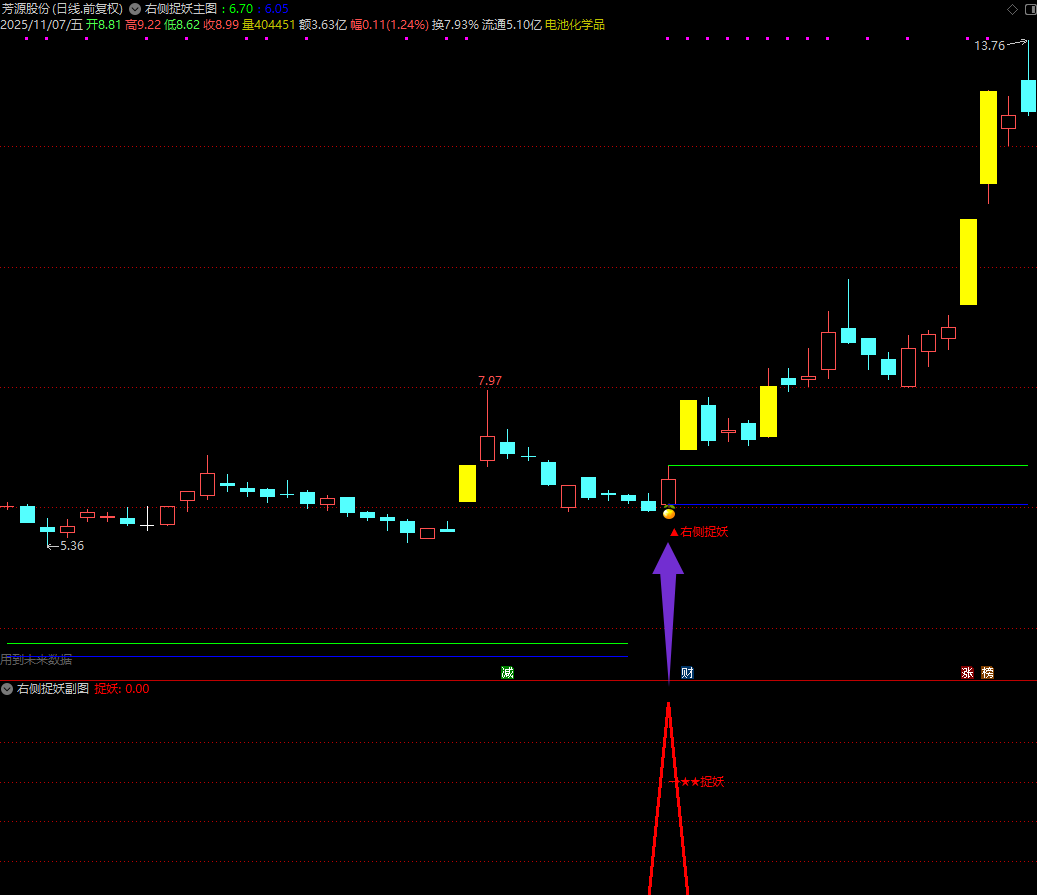Click the 涨 marker icon
This screenshot has width=1037, height=895.
pyautogui.click(x=967, y=673)
